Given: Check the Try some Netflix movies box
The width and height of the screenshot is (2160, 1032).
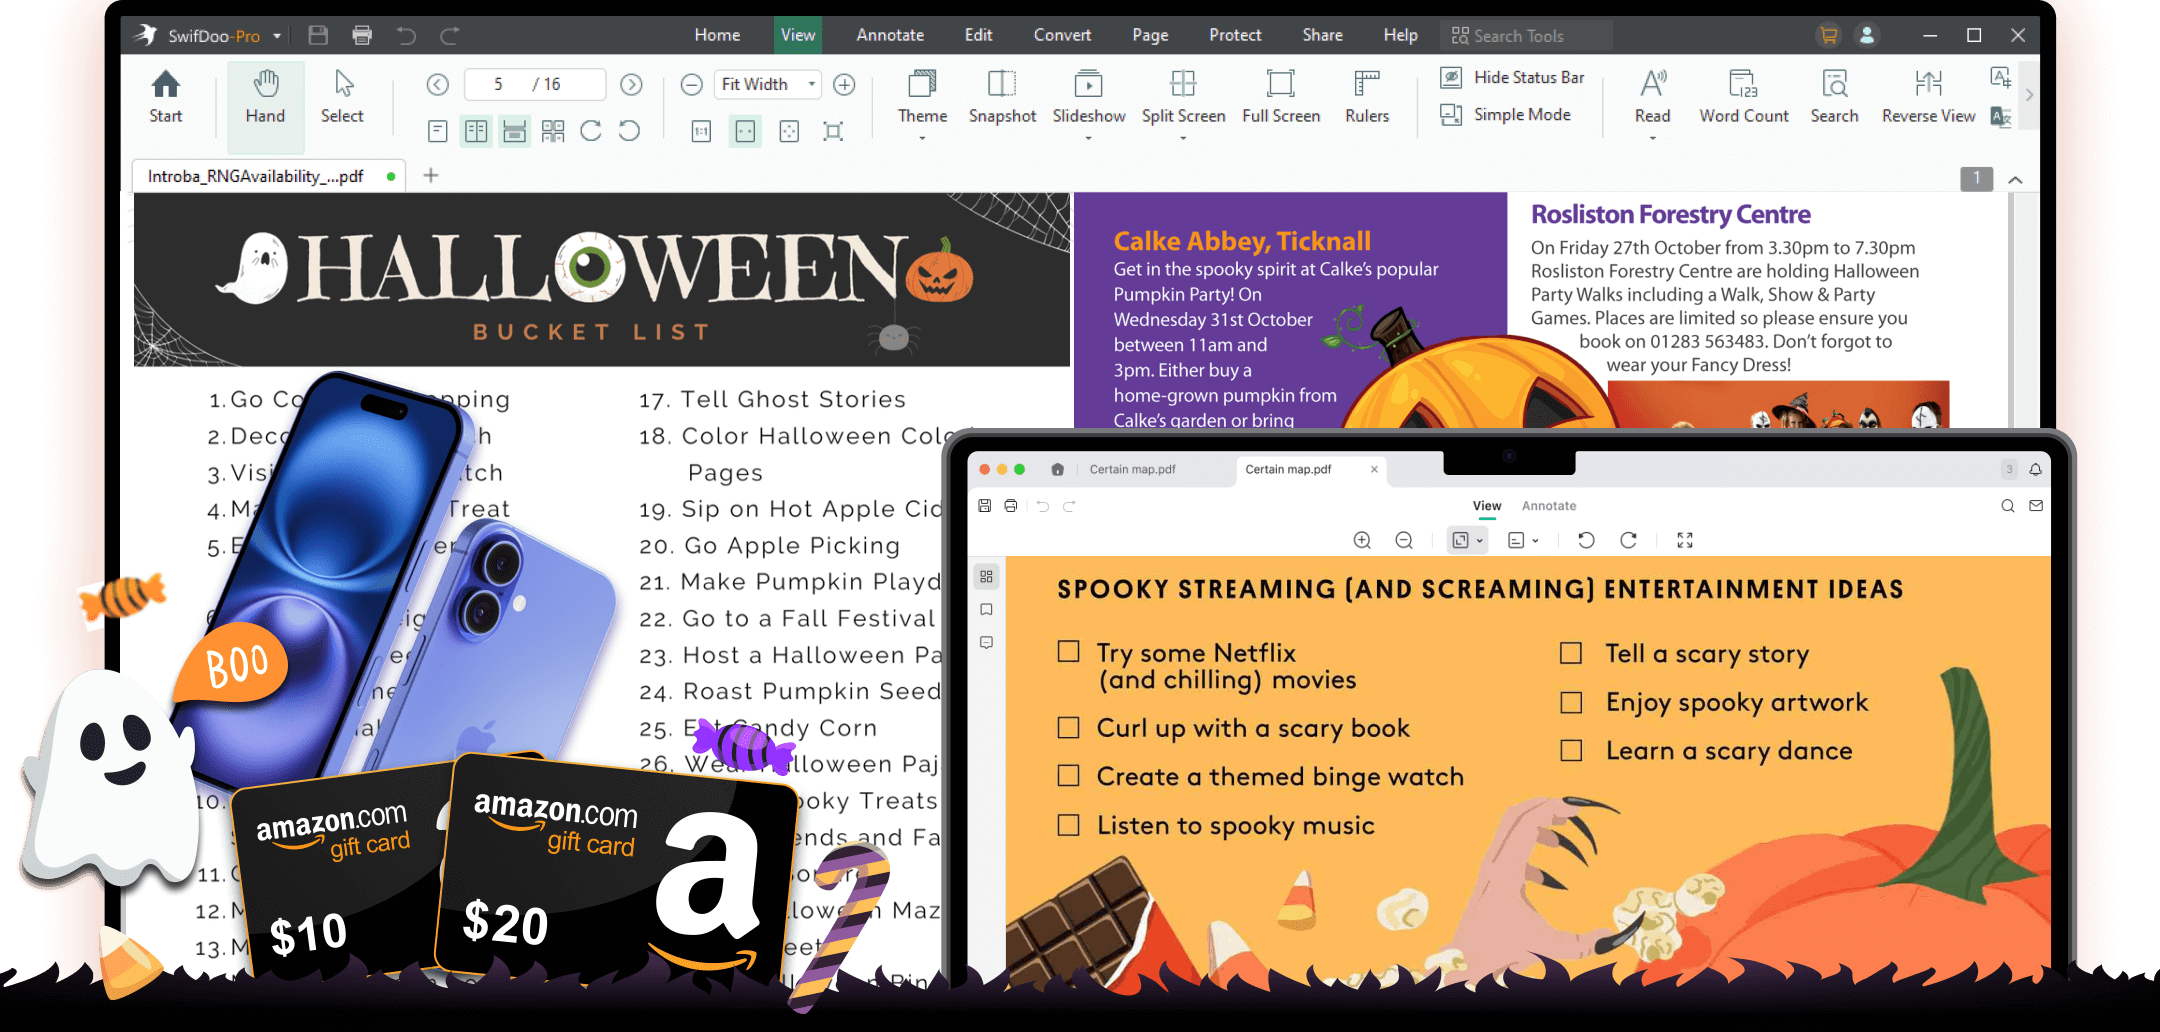Looking at the screenshot, I should tap(1068, 652).
